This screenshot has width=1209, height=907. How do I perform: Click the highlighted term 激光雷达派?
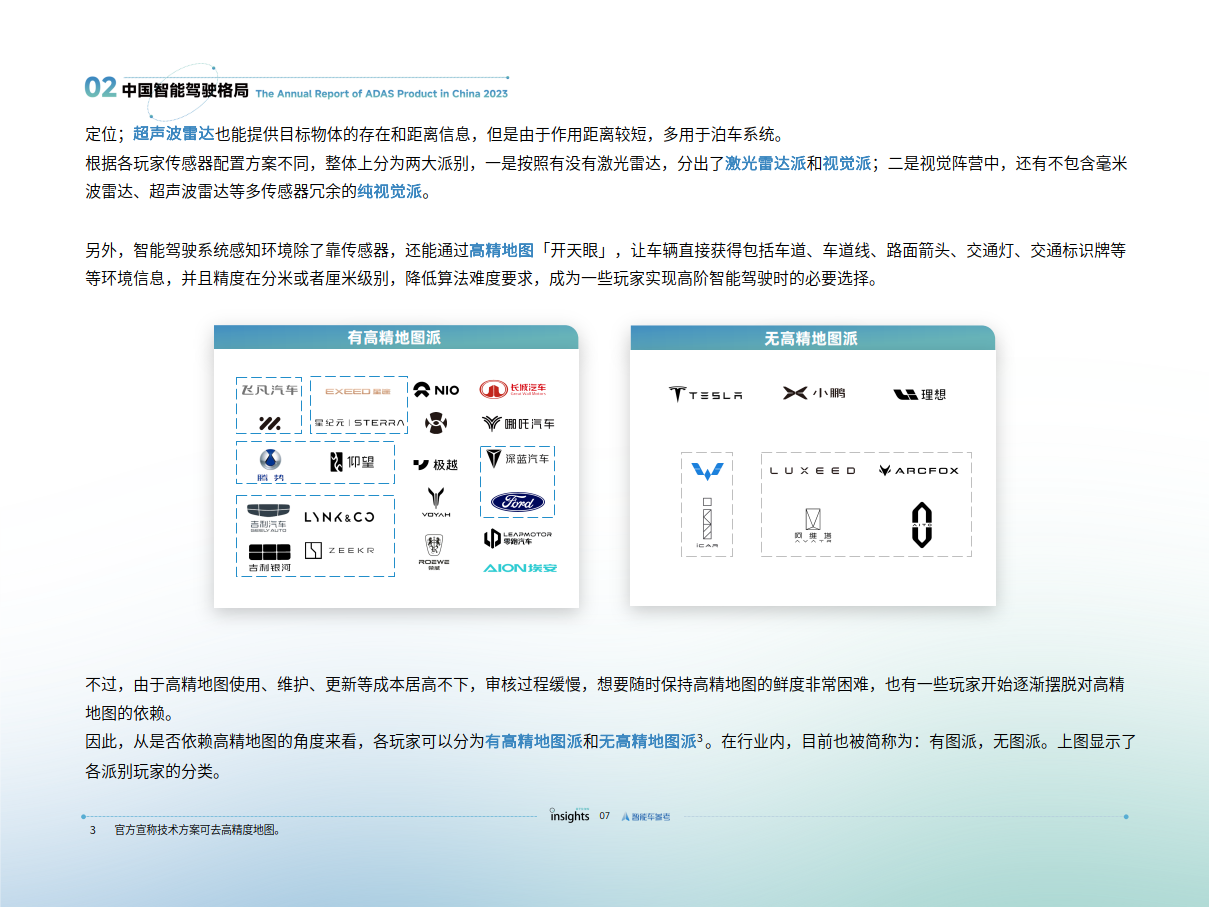766,162
